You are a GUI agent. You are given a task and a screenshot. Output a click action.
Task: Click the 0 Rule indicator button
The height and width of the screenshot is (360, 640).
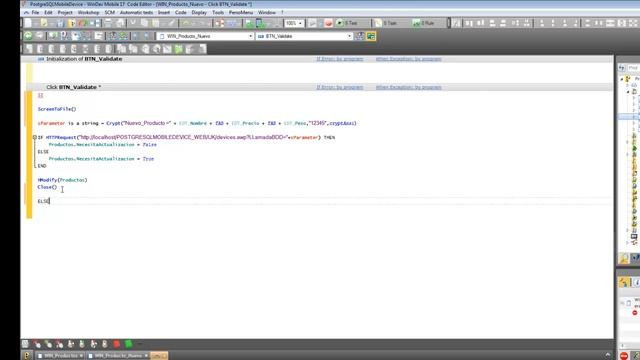tap(423, 23)
